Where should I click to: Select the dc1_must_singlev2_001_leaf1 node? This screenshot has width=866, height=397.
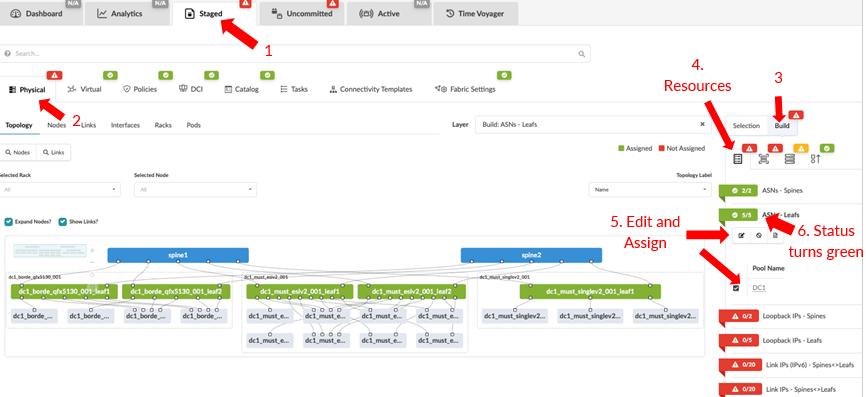[590, 292]
